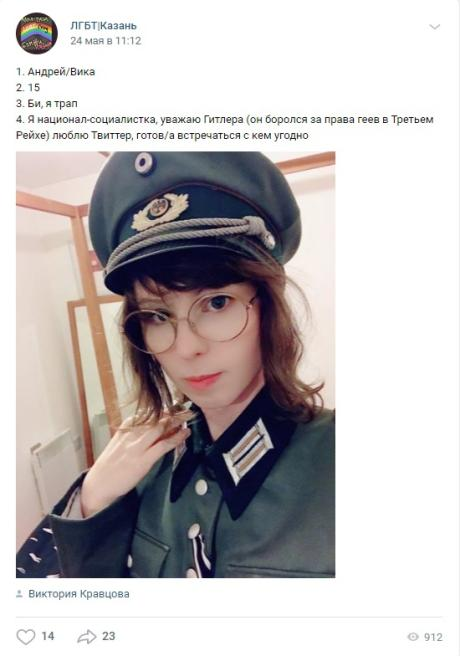Open the post options chevron
Image resolution: width=460 pixels, height=656 pixels.
tap(435, 27)
